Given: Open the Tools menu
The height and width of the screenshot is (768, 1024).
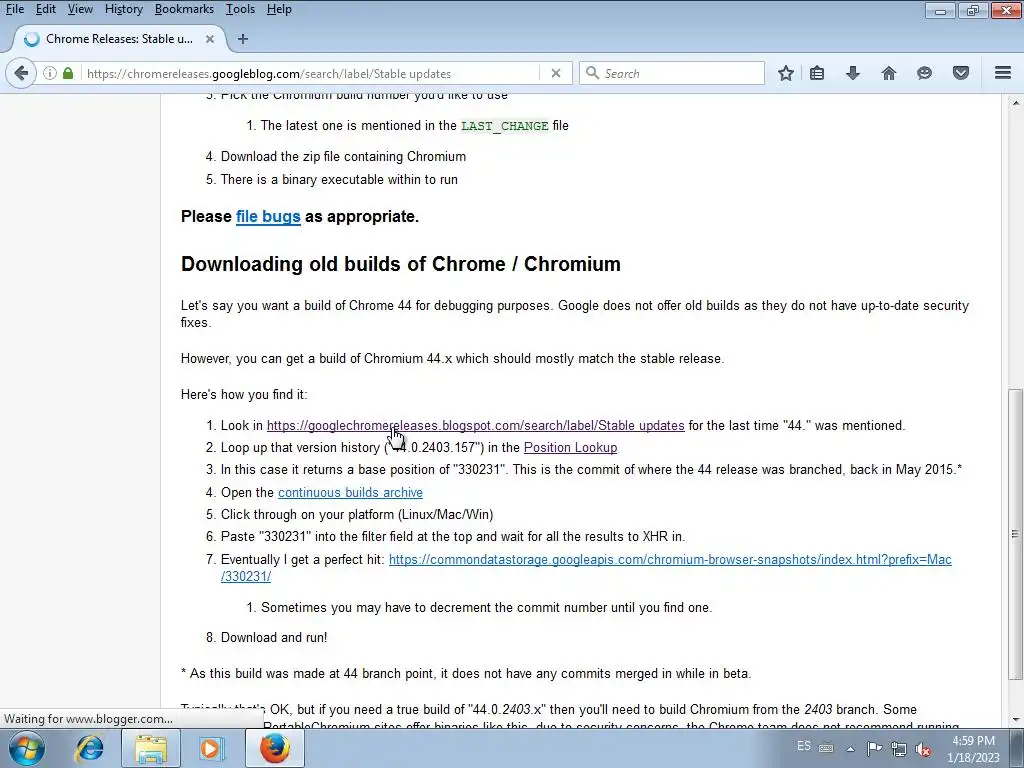Looking at the screenshot, I should 240,9.
